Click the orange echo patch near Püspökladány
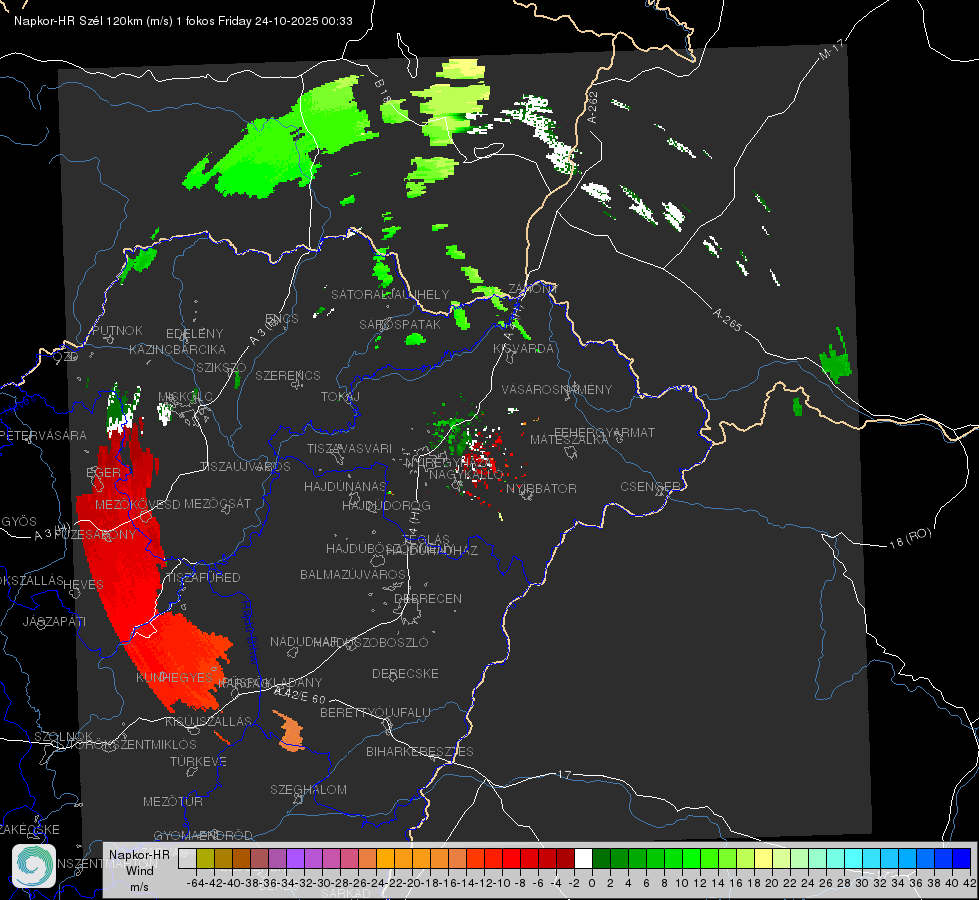Image resolution: width=979 pixels, height=900 pixels. pos(290,732)
